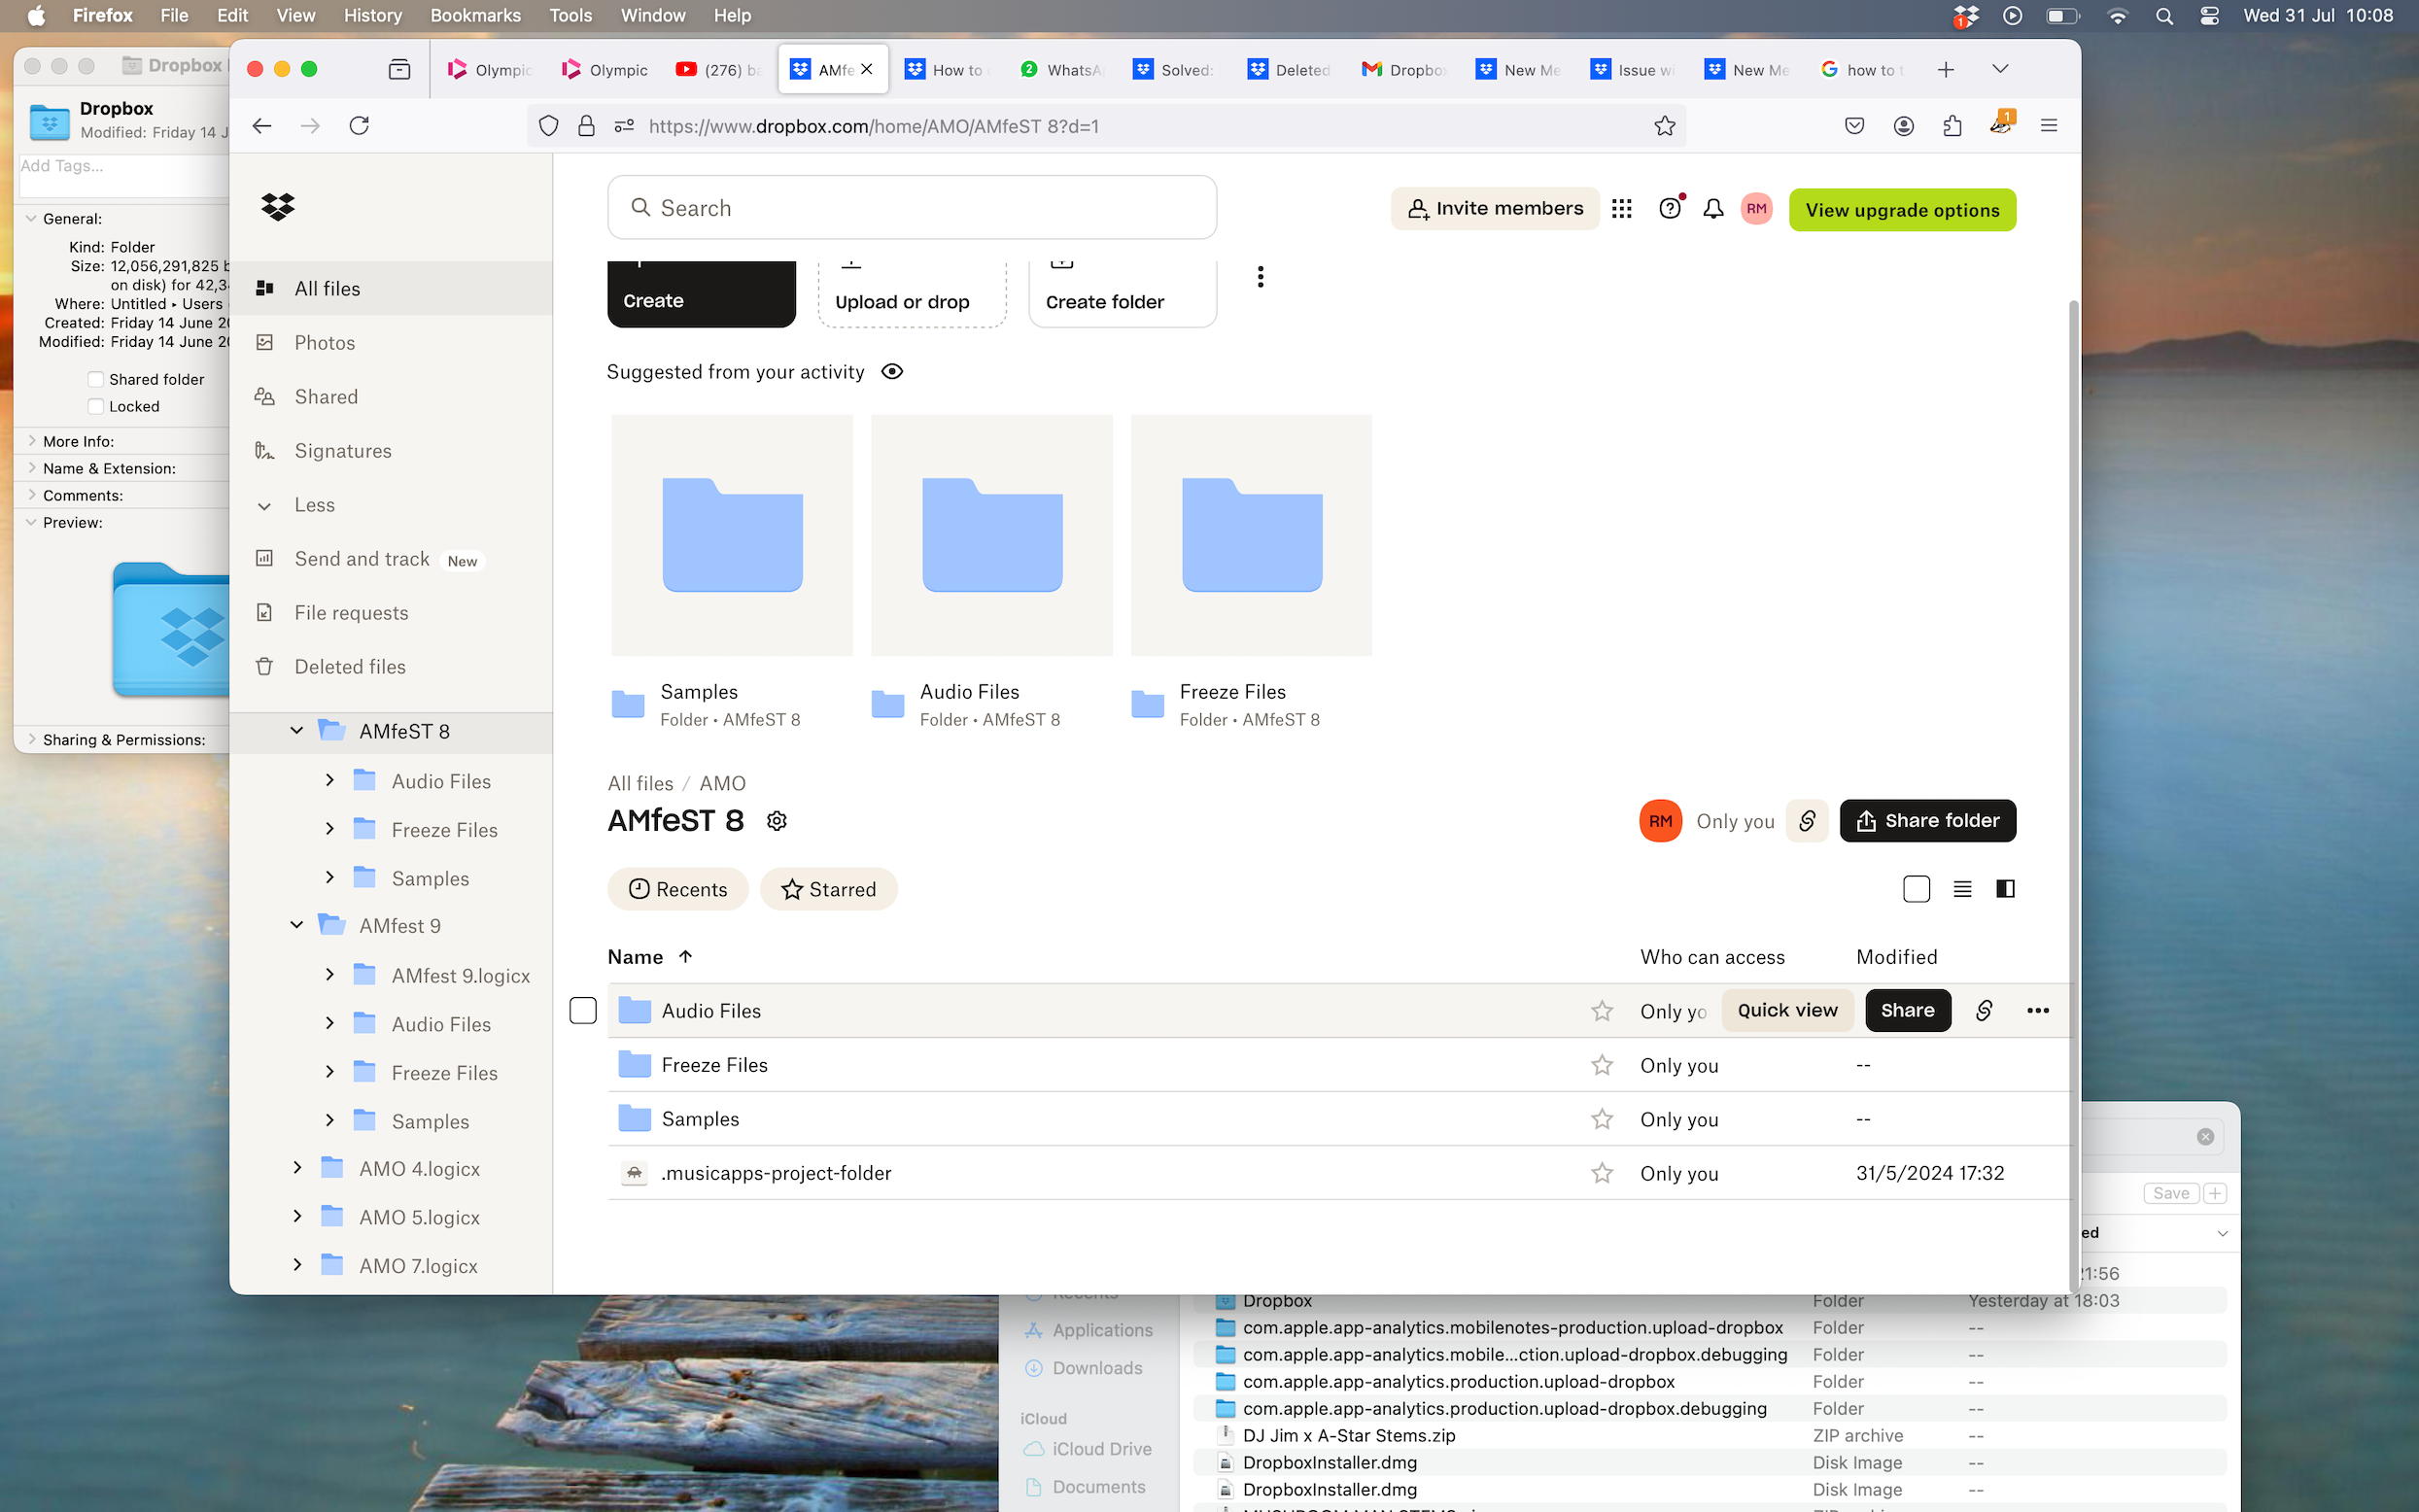Go back in Firefox

[262, 126]
